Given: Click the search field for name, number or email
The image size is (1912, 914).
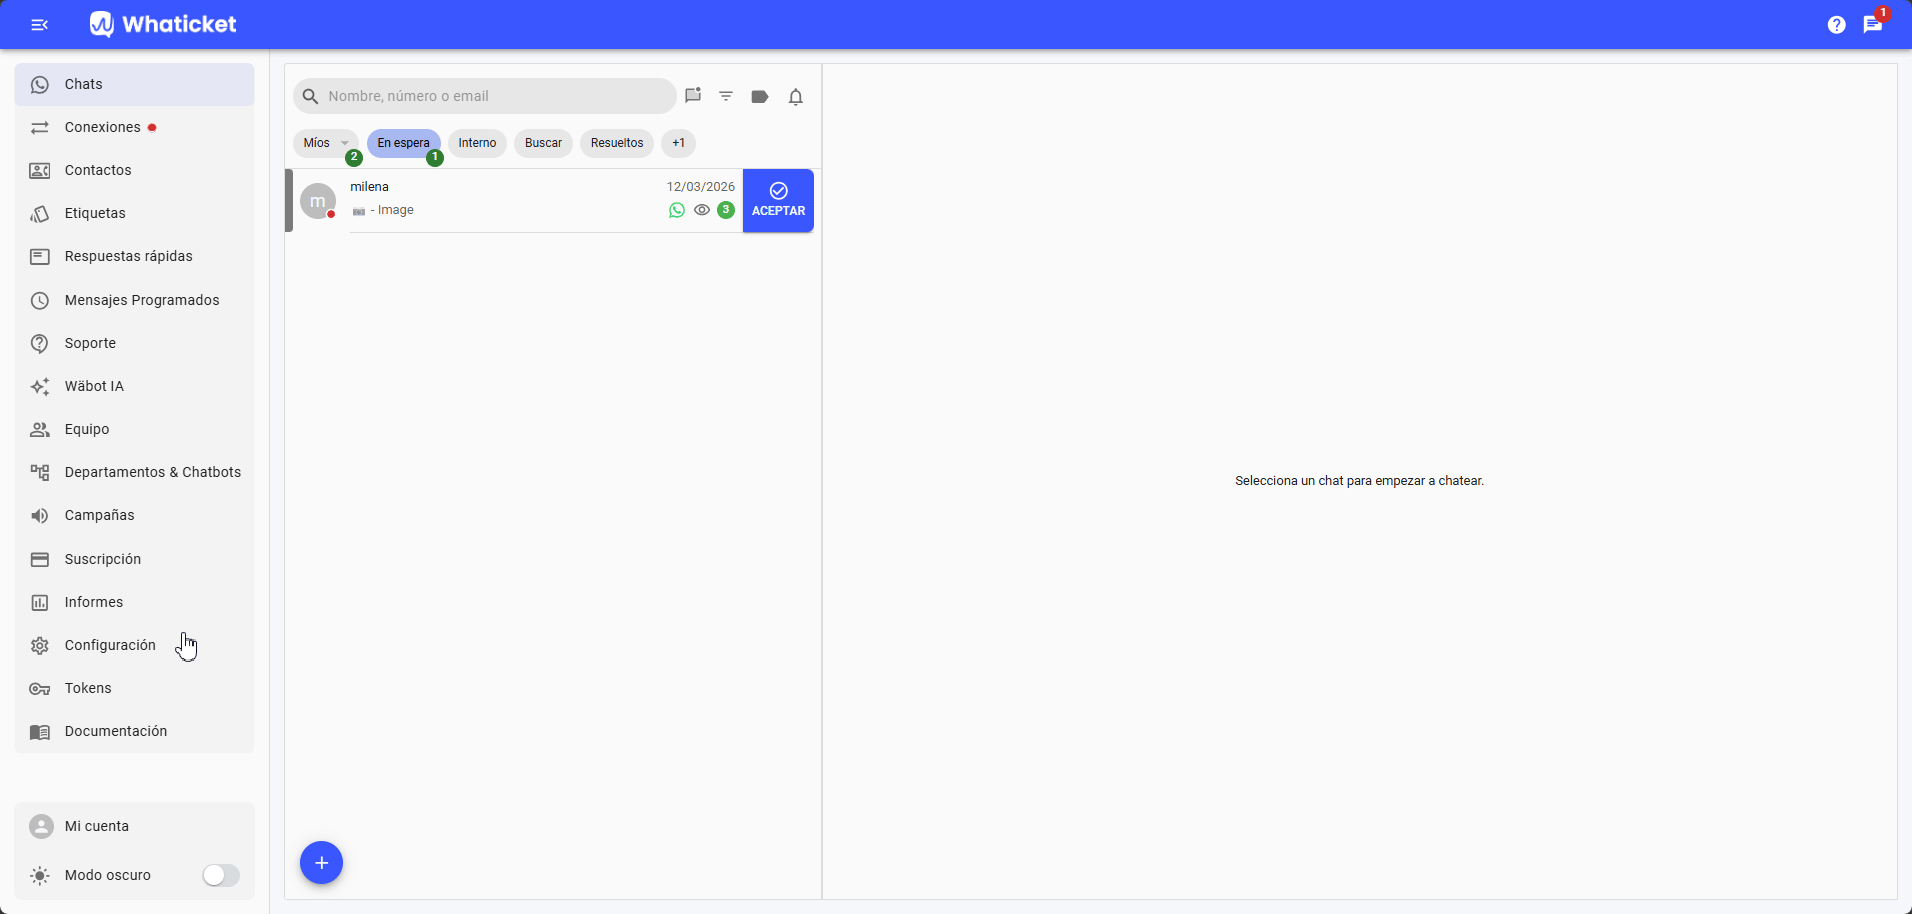Looking at the screenshot, I should coord(485,96).
